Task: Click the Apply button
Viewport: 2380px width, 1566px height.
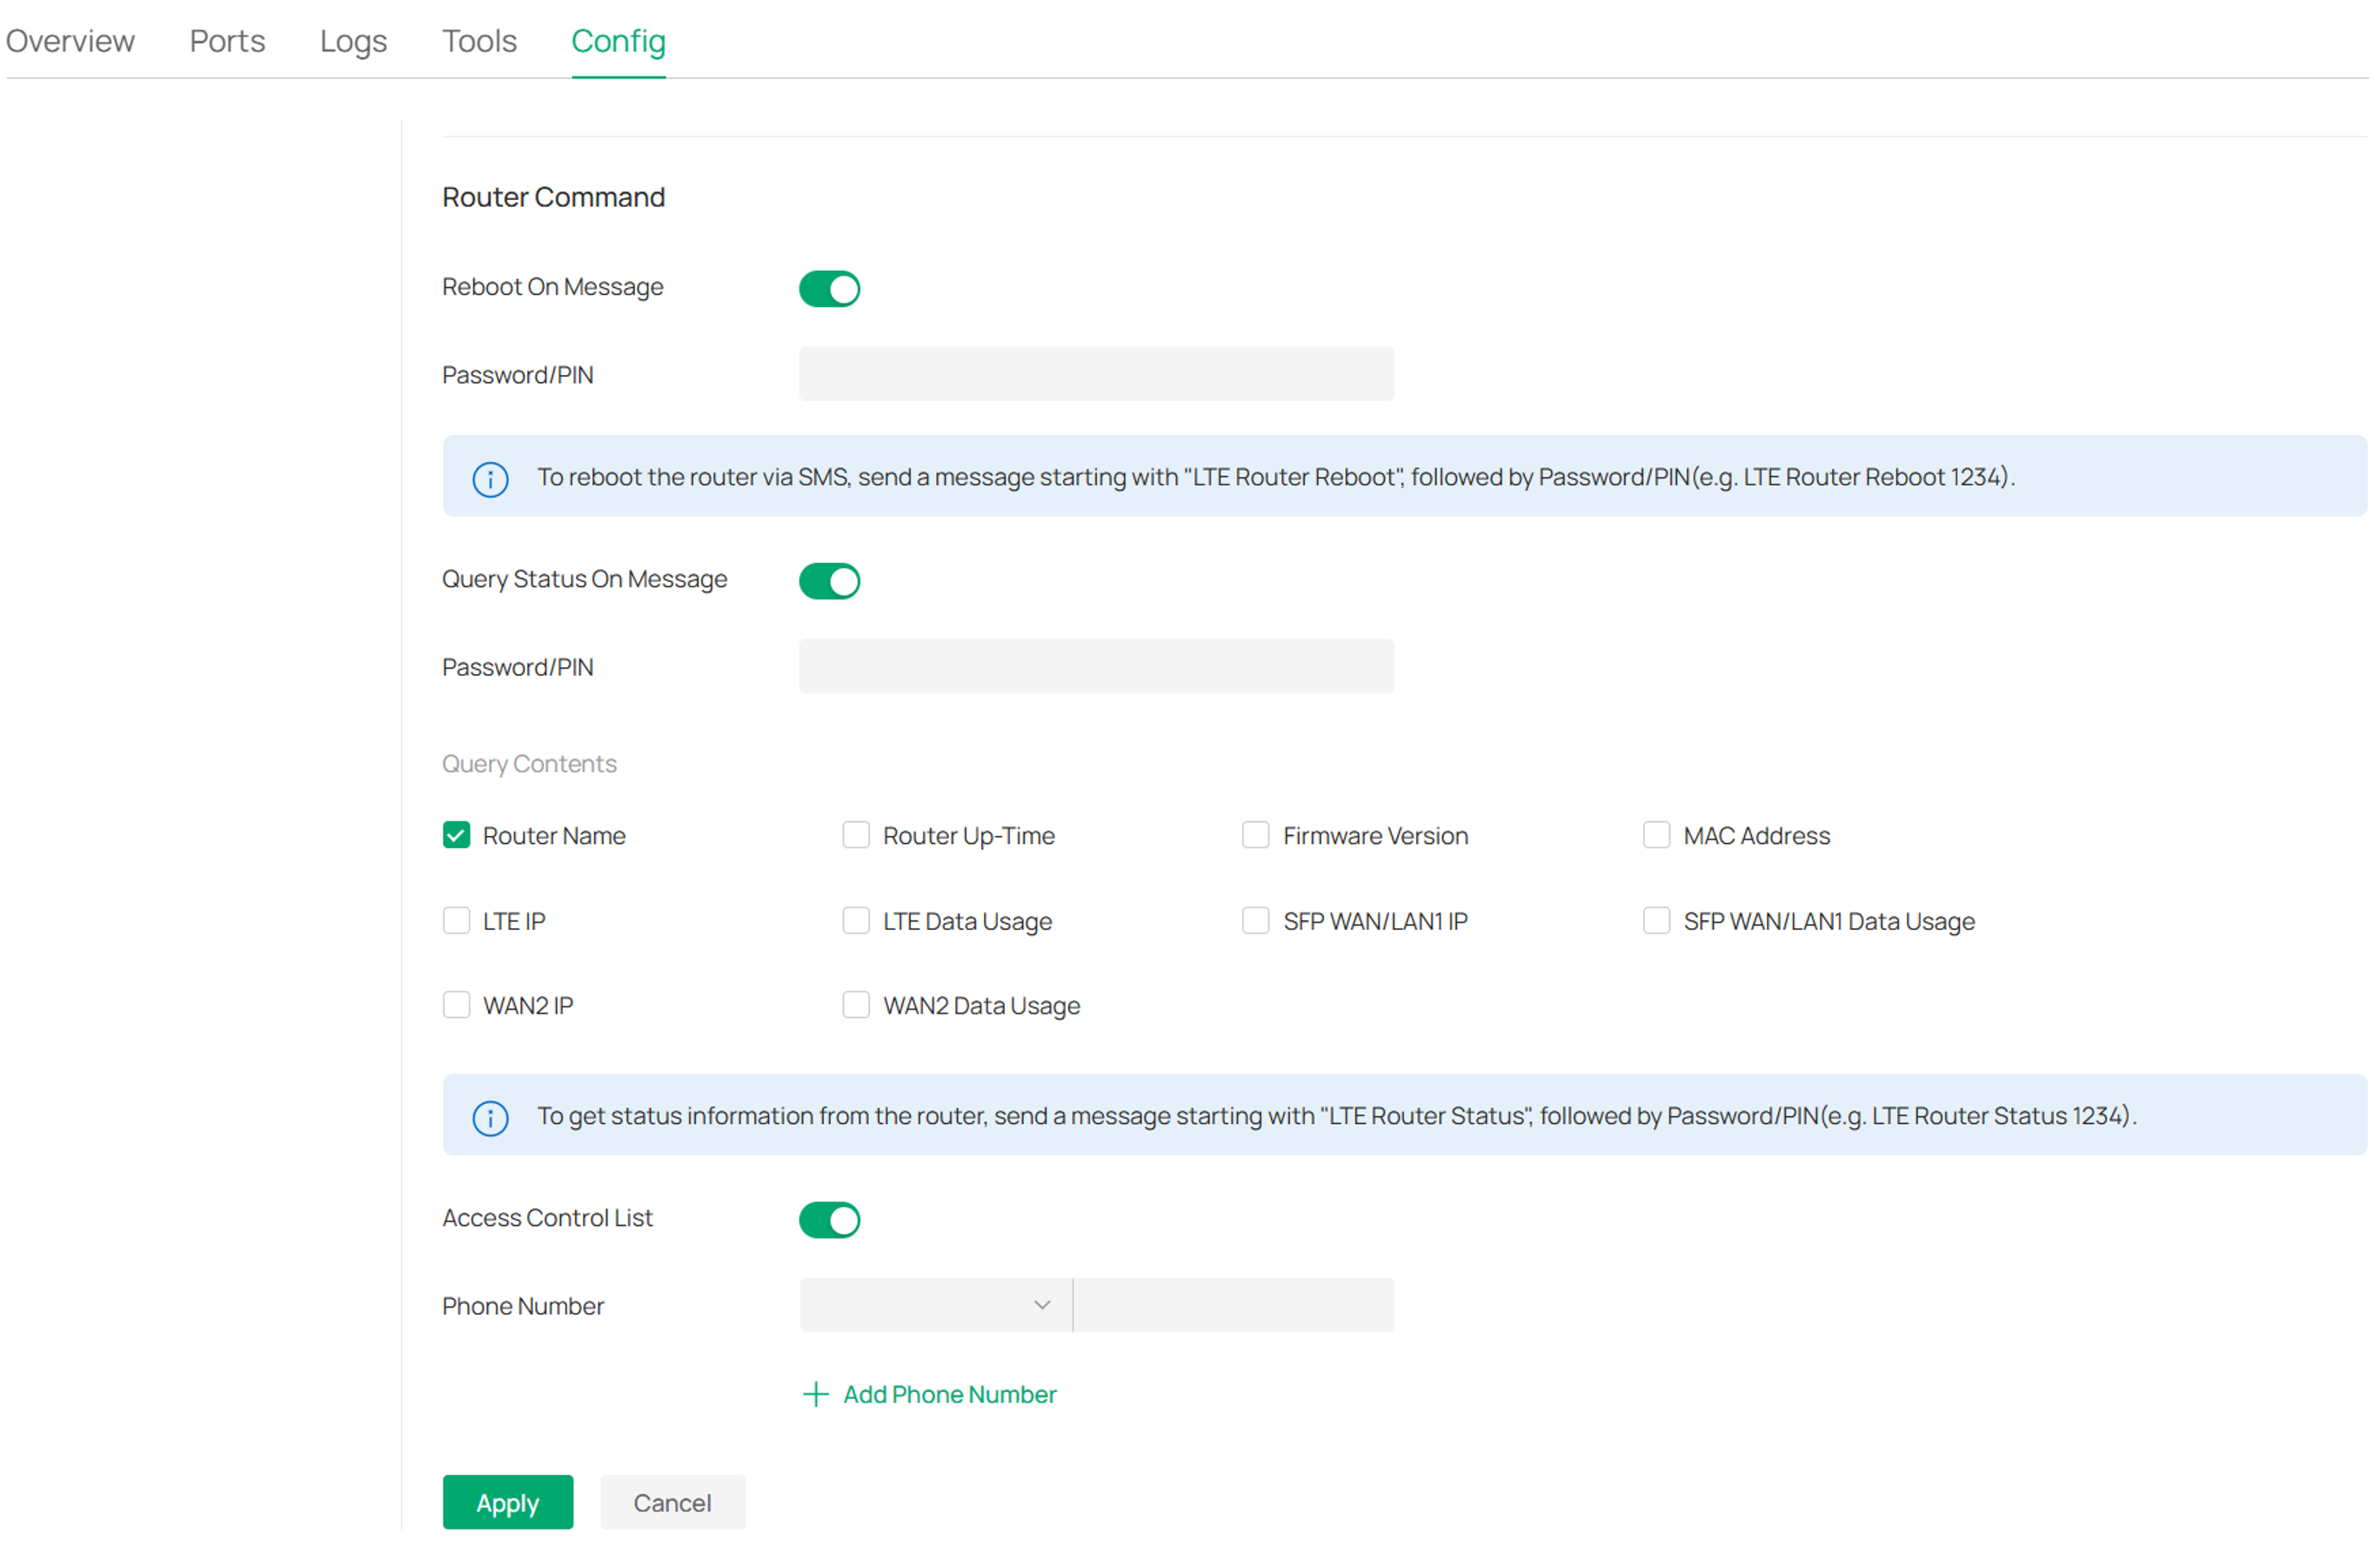Action: (508, 1502)
